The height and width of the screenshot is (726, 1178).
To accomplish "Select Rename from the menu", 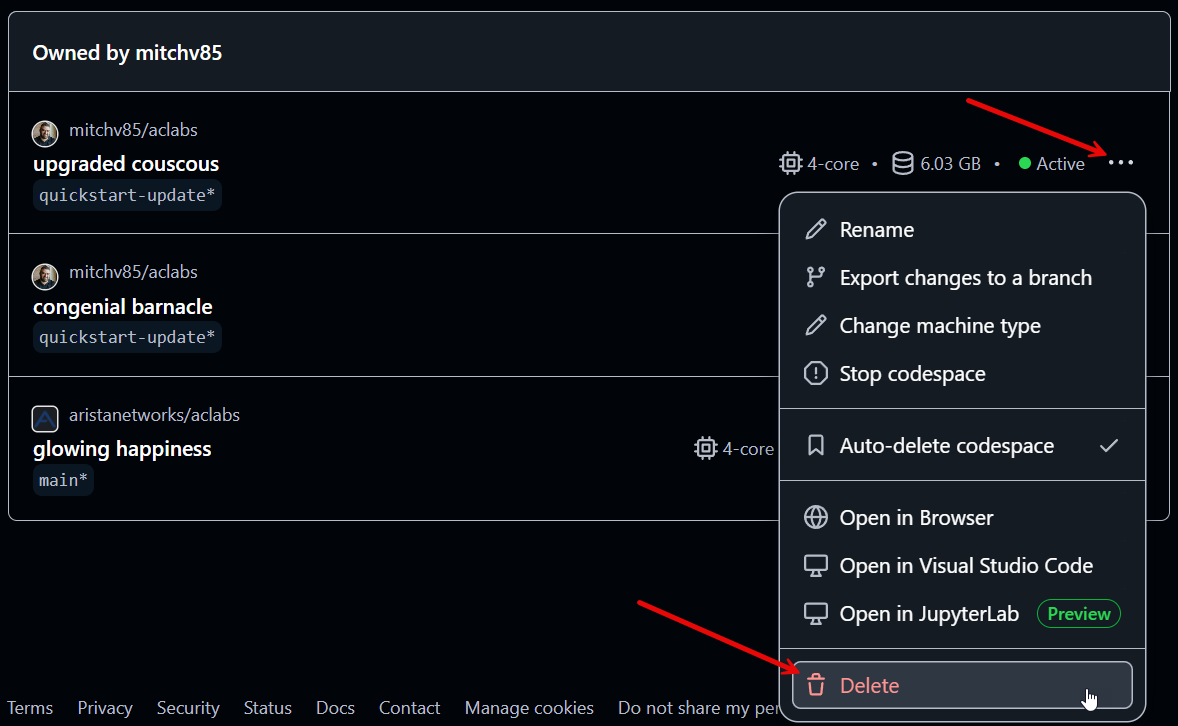I will coord(962,229).
